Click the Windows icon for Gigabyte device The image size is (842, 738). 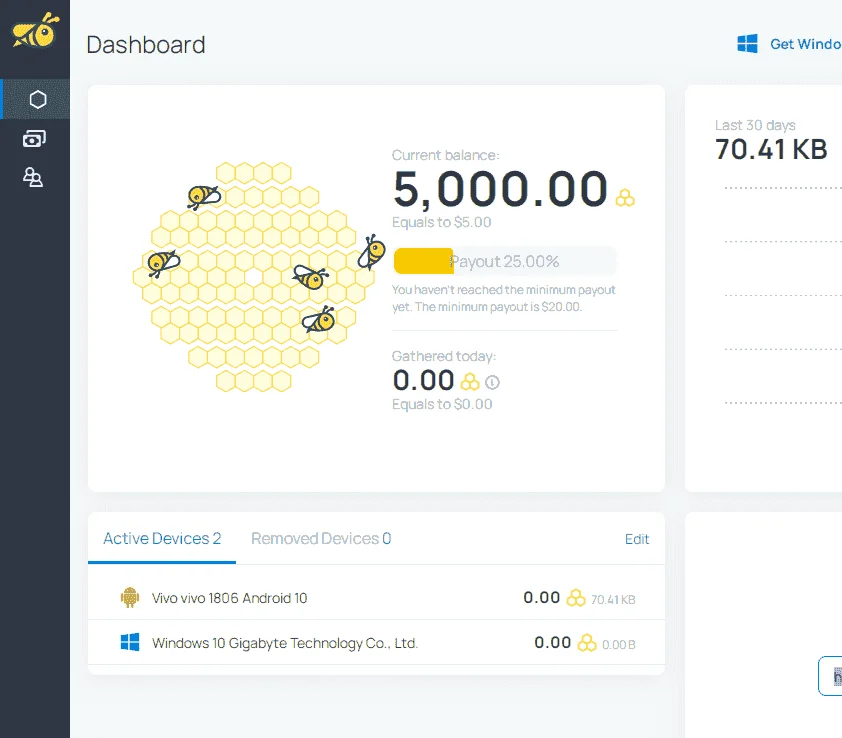pyautogui.click(x=130, y=642)
